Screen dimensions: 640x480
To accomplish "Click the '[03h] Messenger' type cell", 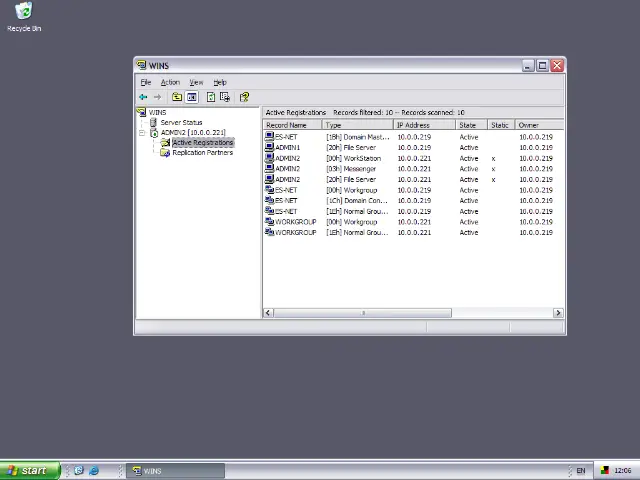I will 351,169.
